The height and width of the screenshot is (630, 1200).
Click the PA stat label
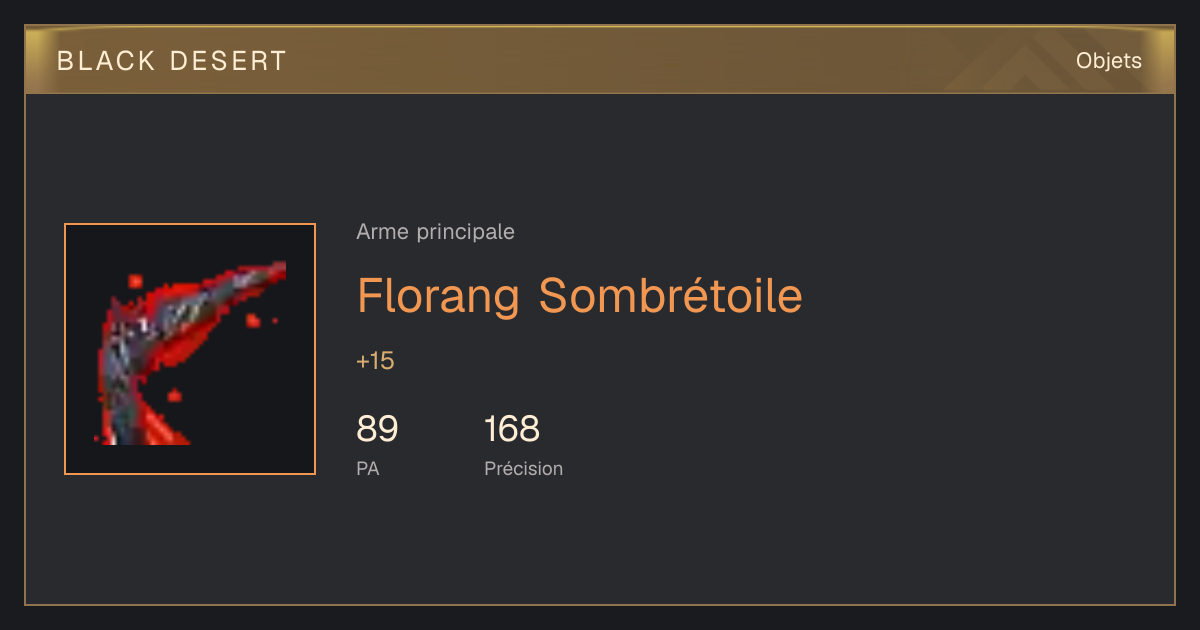[367, 468]
